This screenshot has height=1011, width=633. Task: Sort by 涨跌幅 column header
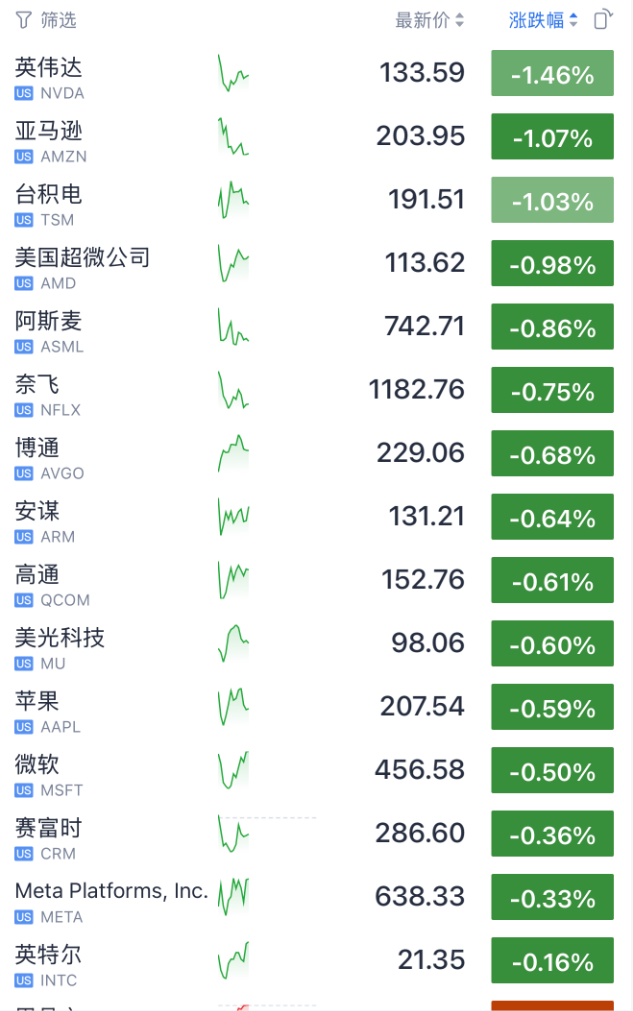[543, 20]
